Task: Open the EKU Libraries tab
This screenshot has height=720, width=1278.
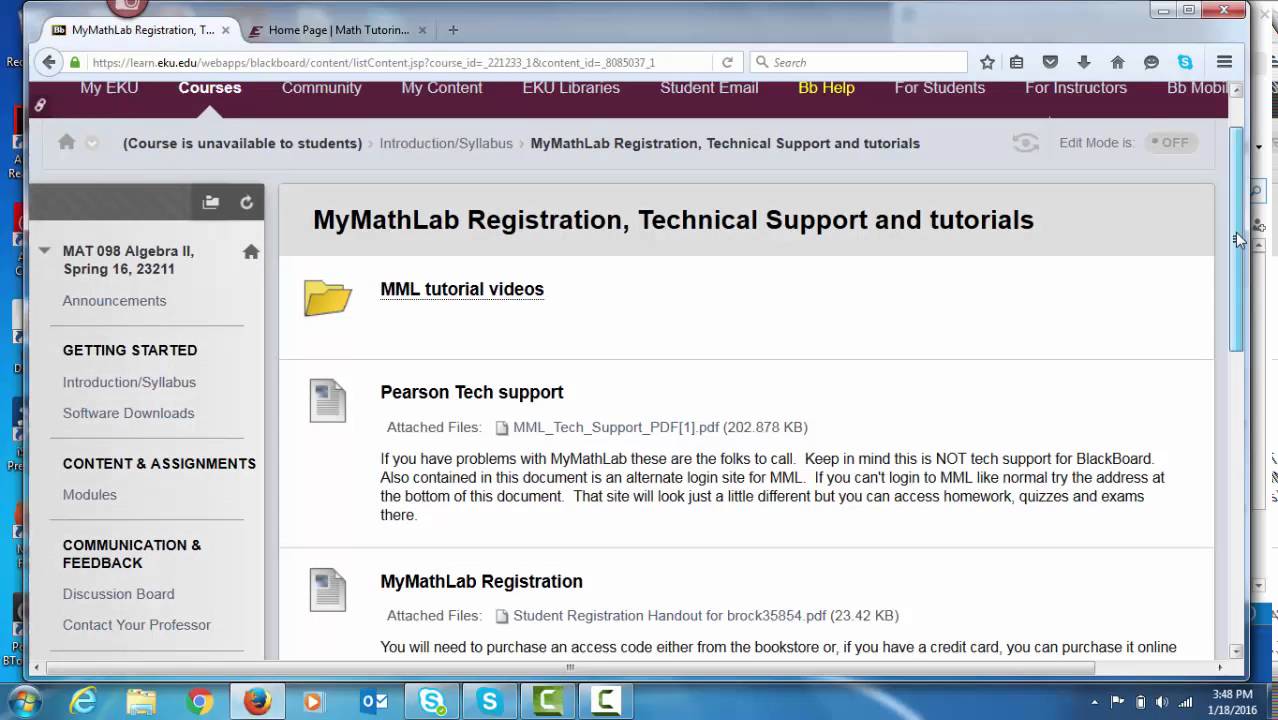Action: tap(571, 88)
